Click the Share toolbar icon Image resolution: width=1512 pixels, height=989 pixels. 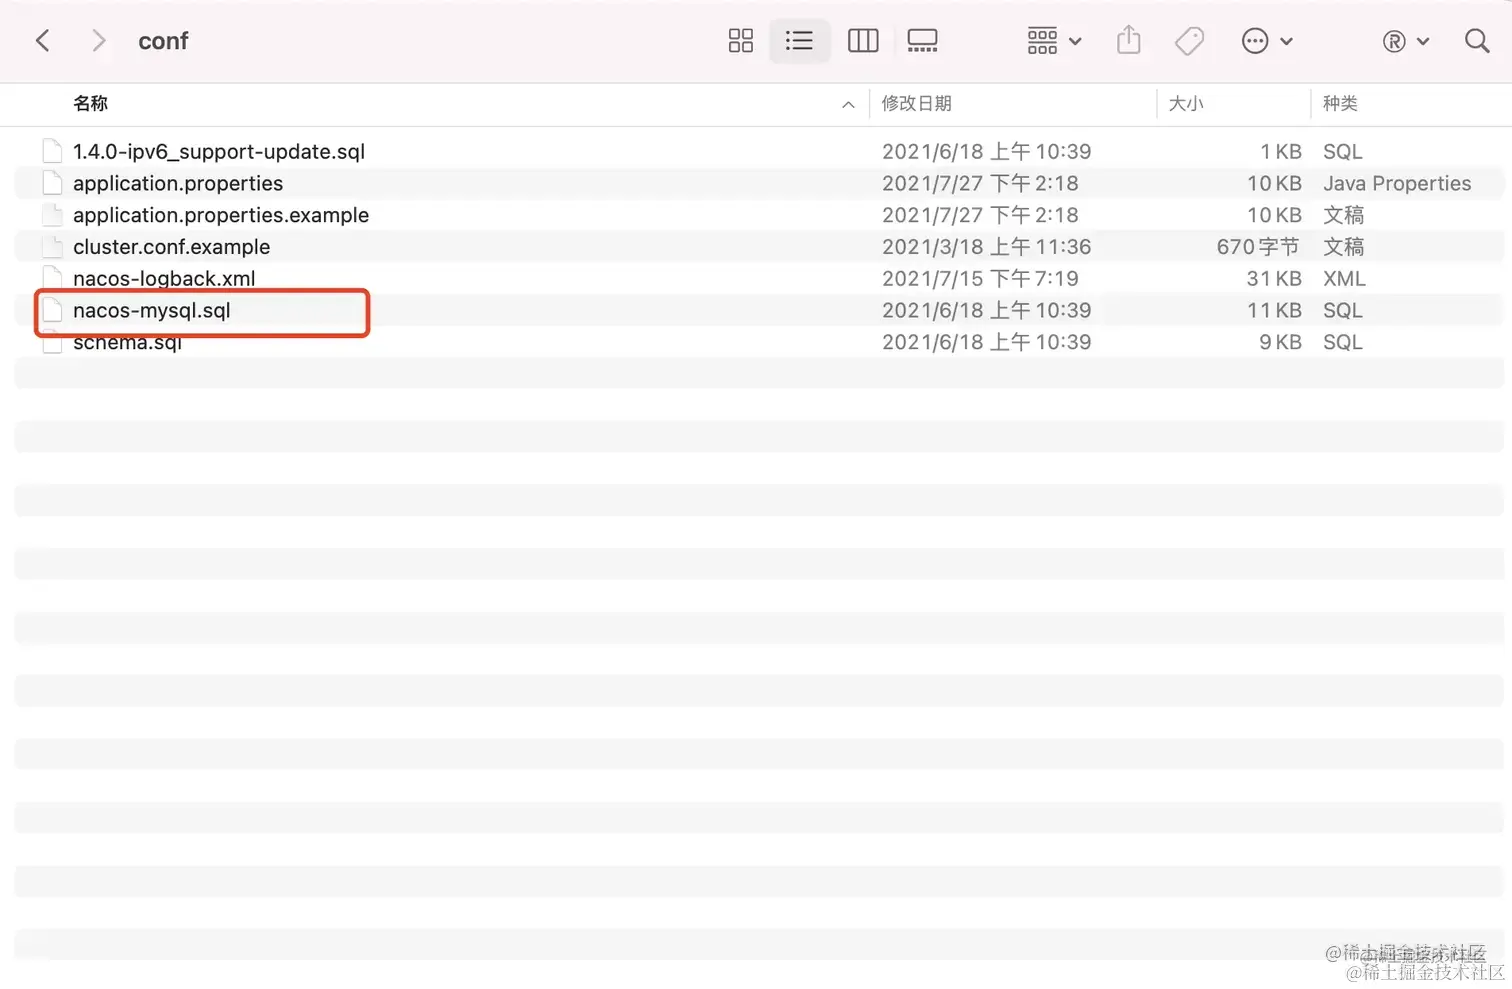tap(1129, 40)
